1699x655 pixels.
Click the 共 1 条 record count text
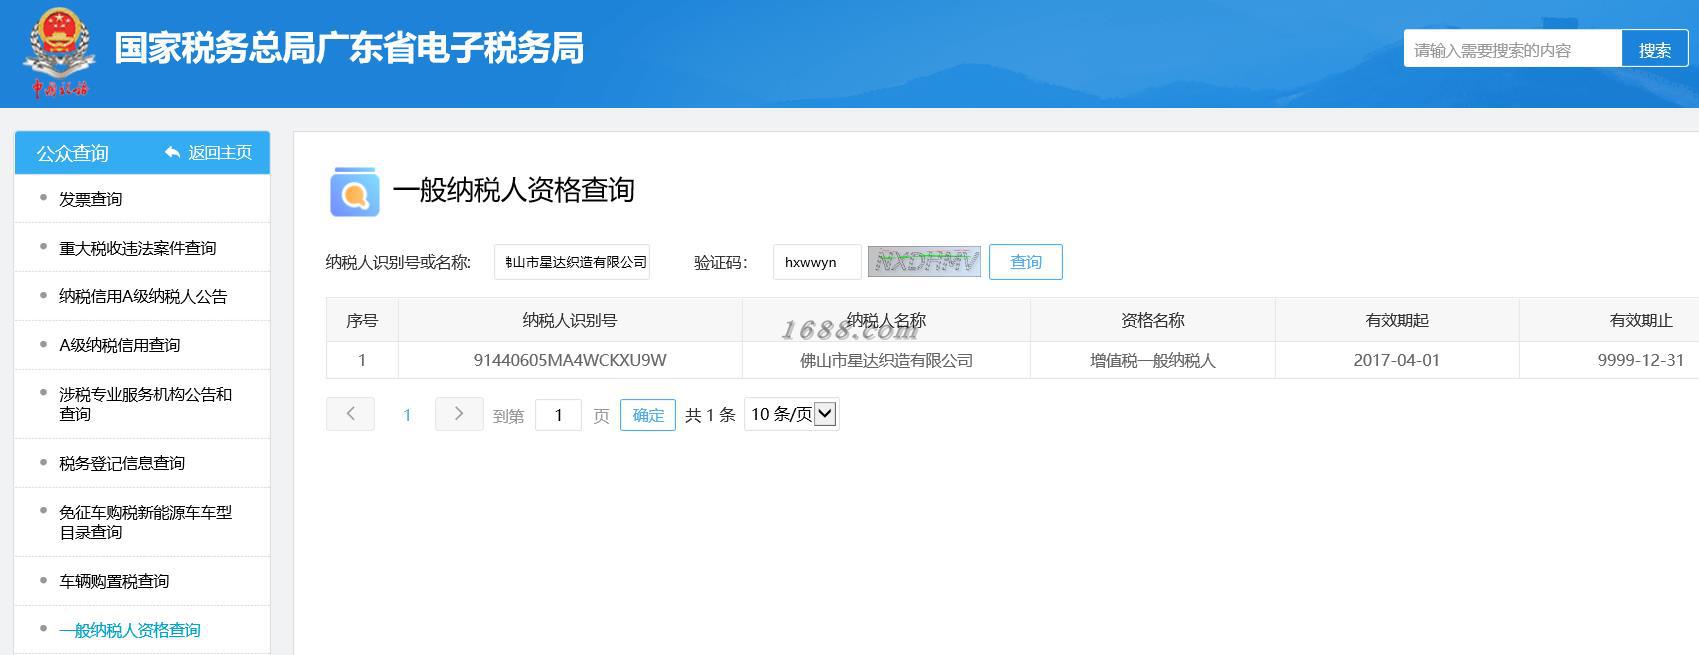tap(710, 415)
